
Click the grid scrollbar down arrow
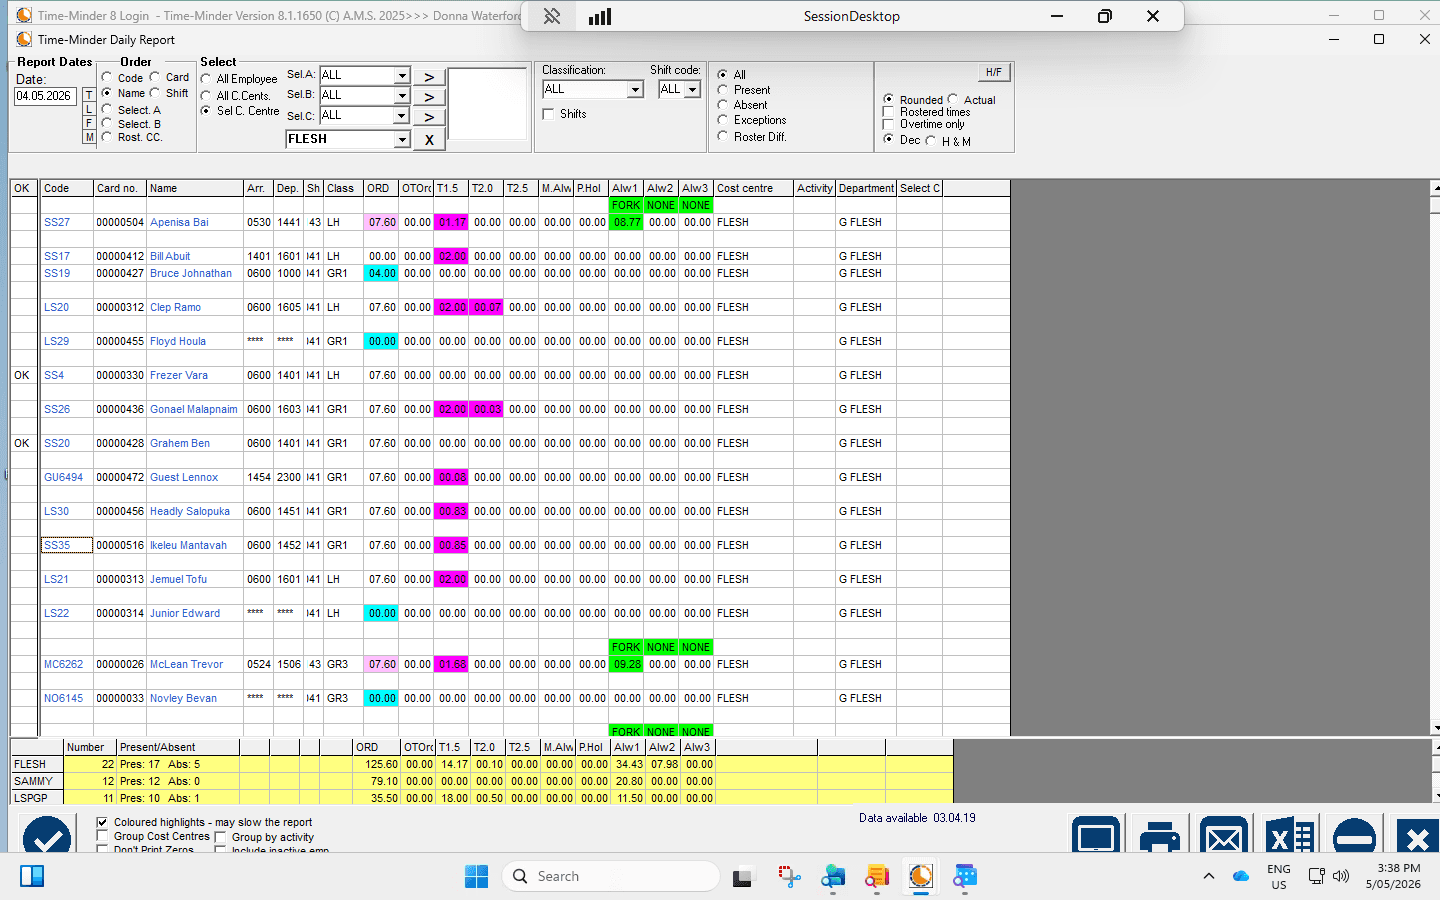[x=1436, y=729]
